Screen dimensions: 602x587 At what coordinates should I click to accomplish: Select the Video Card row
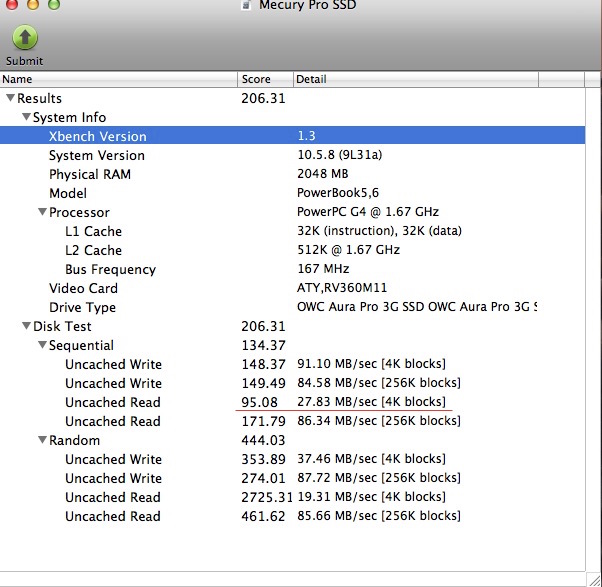293,288
